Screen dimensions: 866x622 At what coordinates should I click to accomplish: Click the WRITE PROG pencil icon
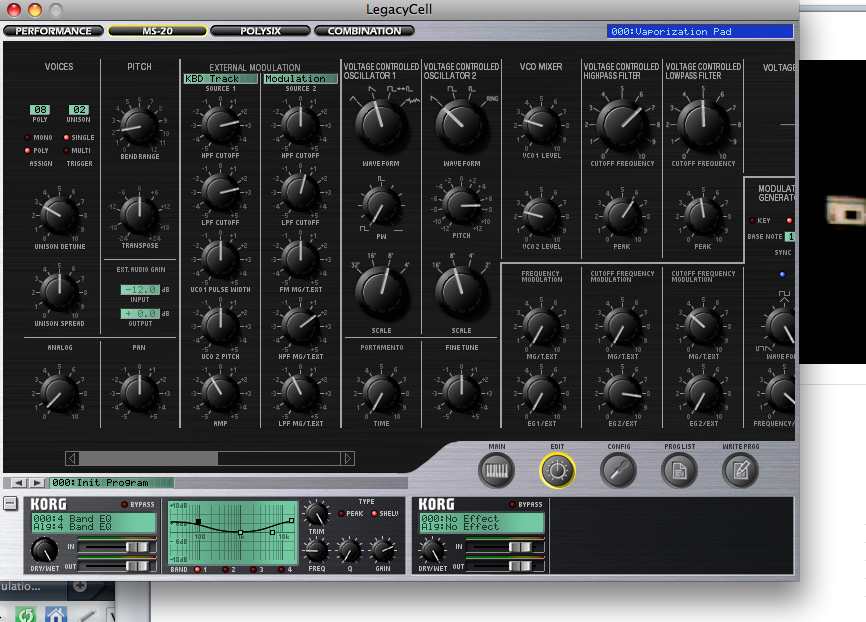click(x=741, y=471)
